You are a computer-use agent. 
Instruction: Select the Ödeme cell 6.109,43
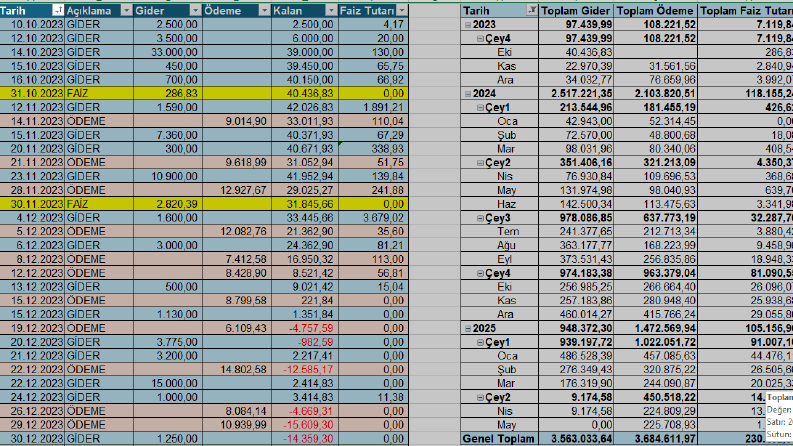pyautogui.click(x=237, y=328)
